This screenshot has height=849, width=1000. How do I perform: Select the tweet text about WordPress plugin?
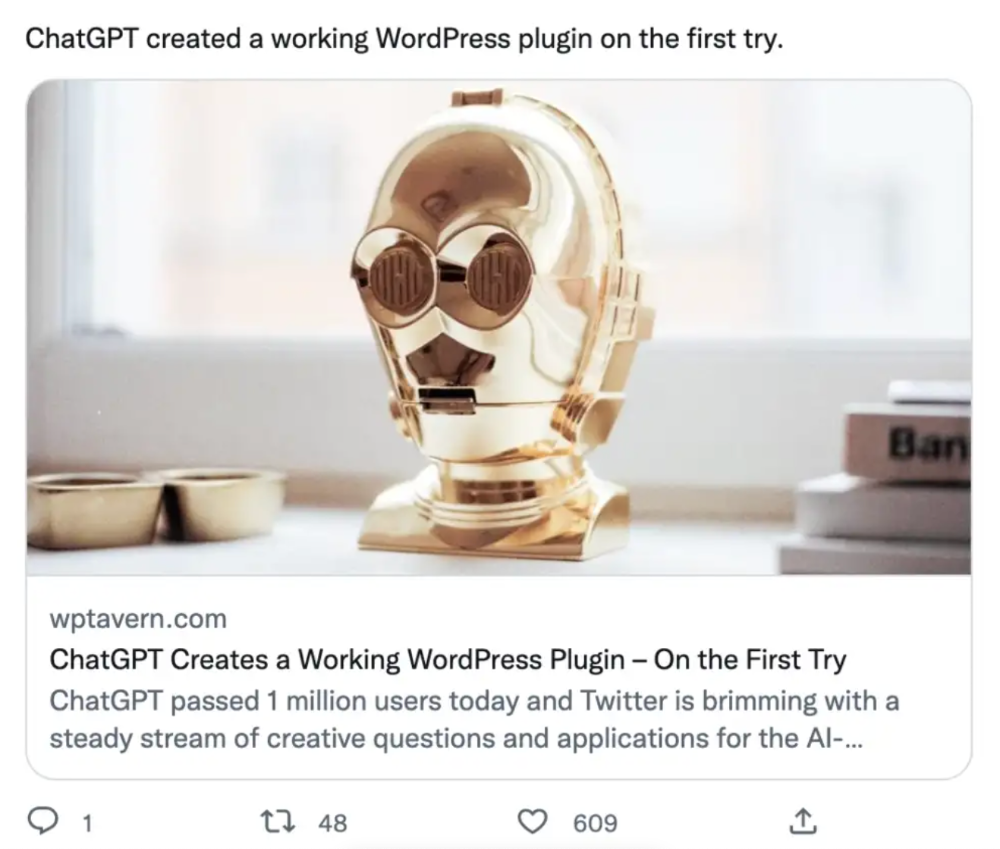[x=404, y=39]
